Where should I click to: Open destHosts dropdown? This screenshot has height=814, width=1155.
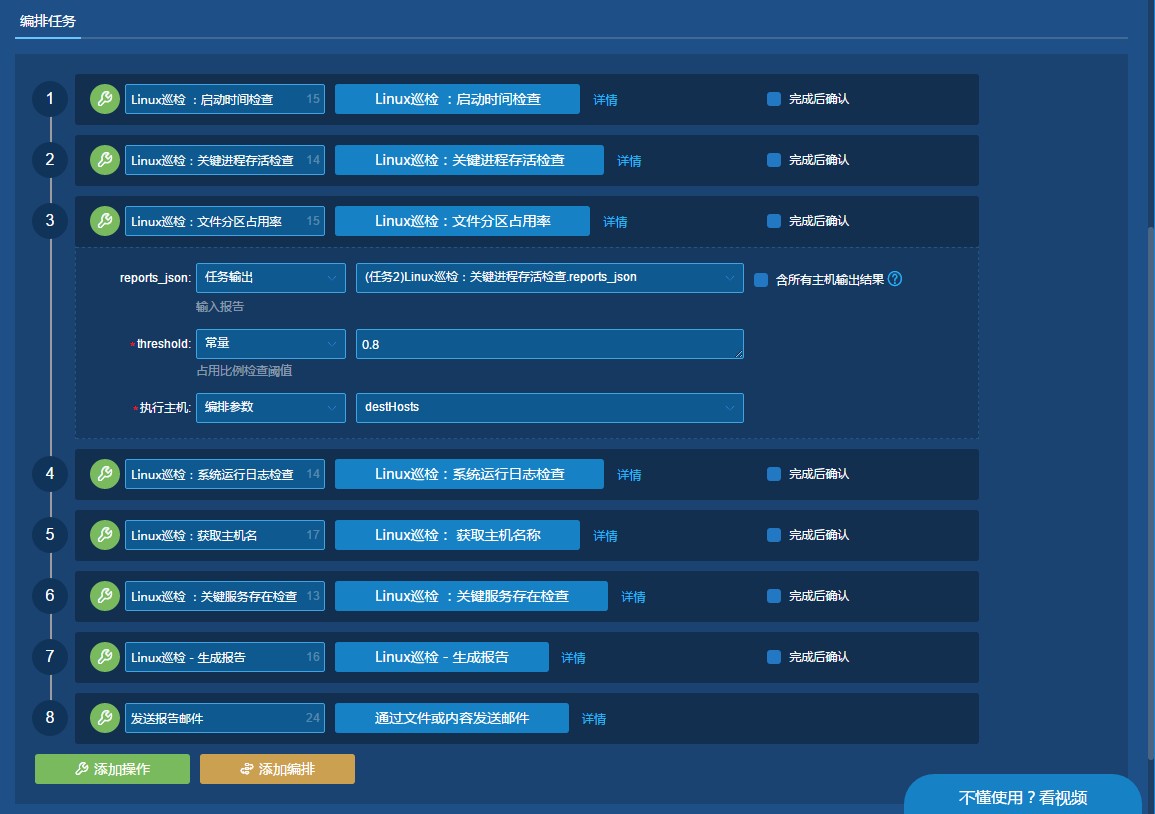(550, 408)
